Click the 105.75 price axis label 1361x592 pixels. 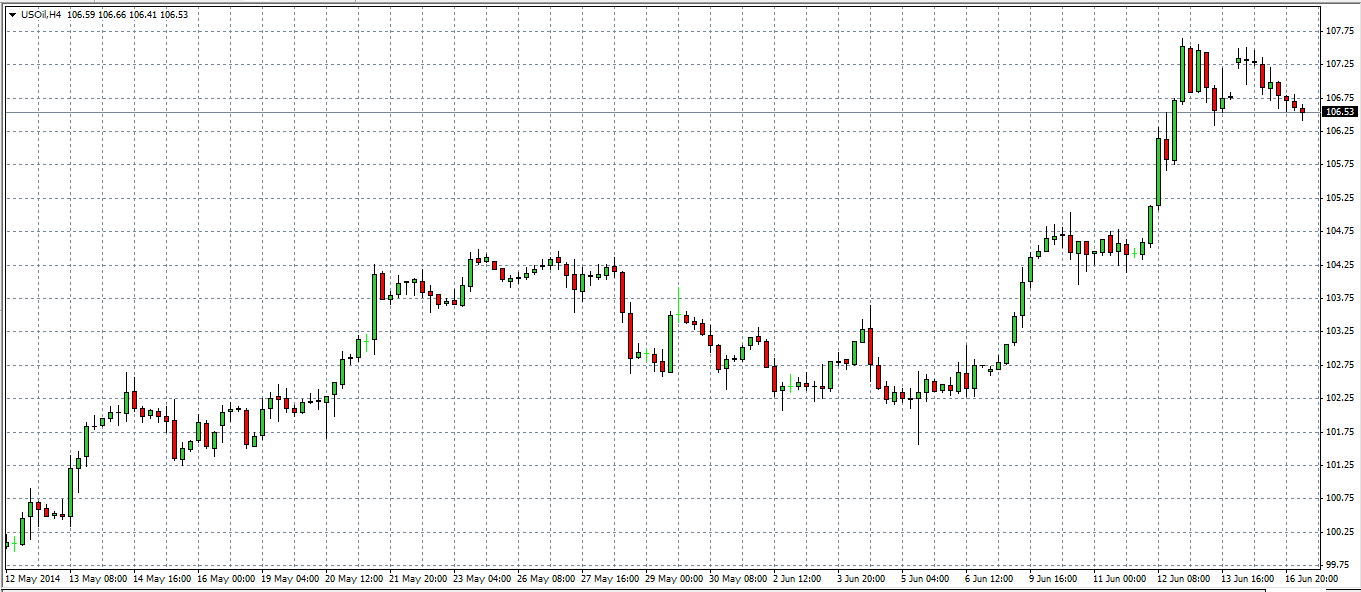pyautogui.click(x=1340, y=164)
